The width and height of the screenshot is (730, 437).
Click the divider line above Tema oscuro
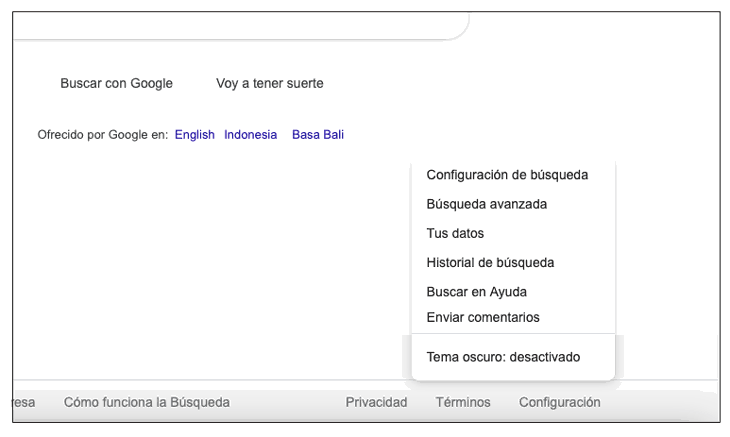point(512,334)
